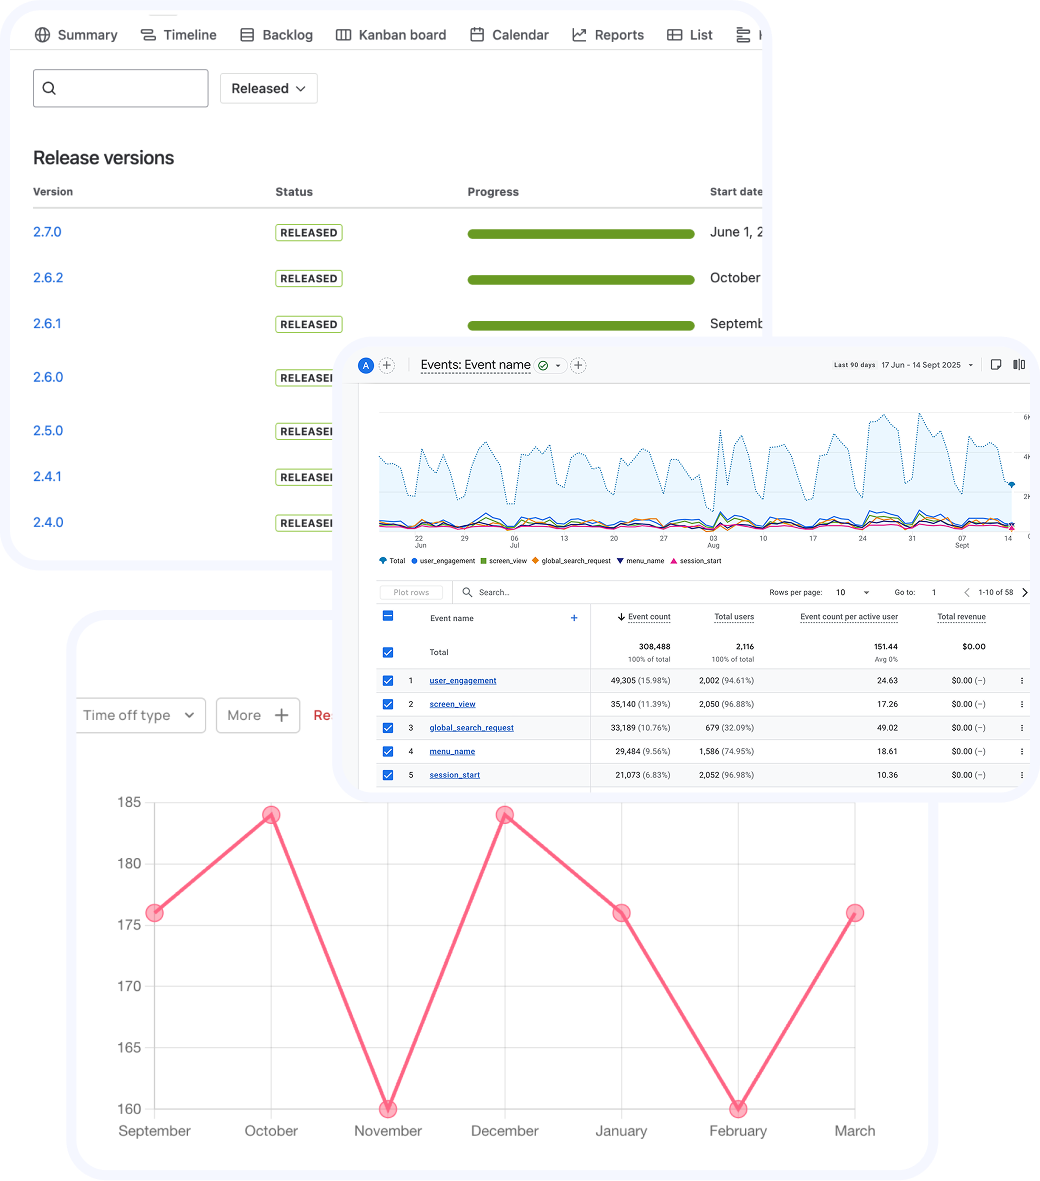Screen dimensions: 1040x1181
Task: Go to next page of event rows
Action: pyautogui.click(x=1025, y=593)
